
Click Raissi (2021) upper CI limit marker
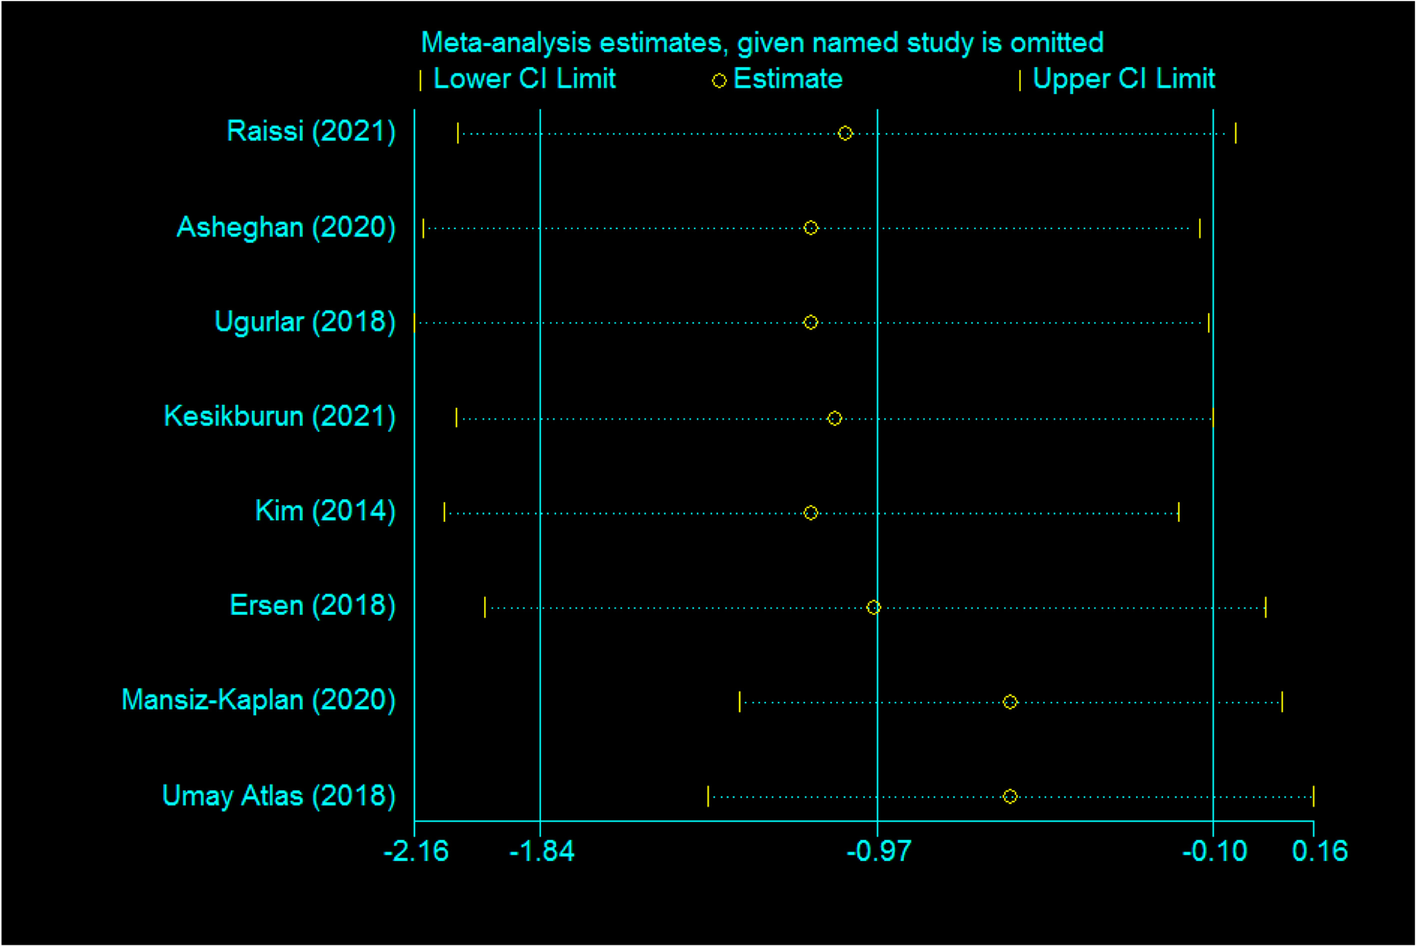tap(1236, 133)
